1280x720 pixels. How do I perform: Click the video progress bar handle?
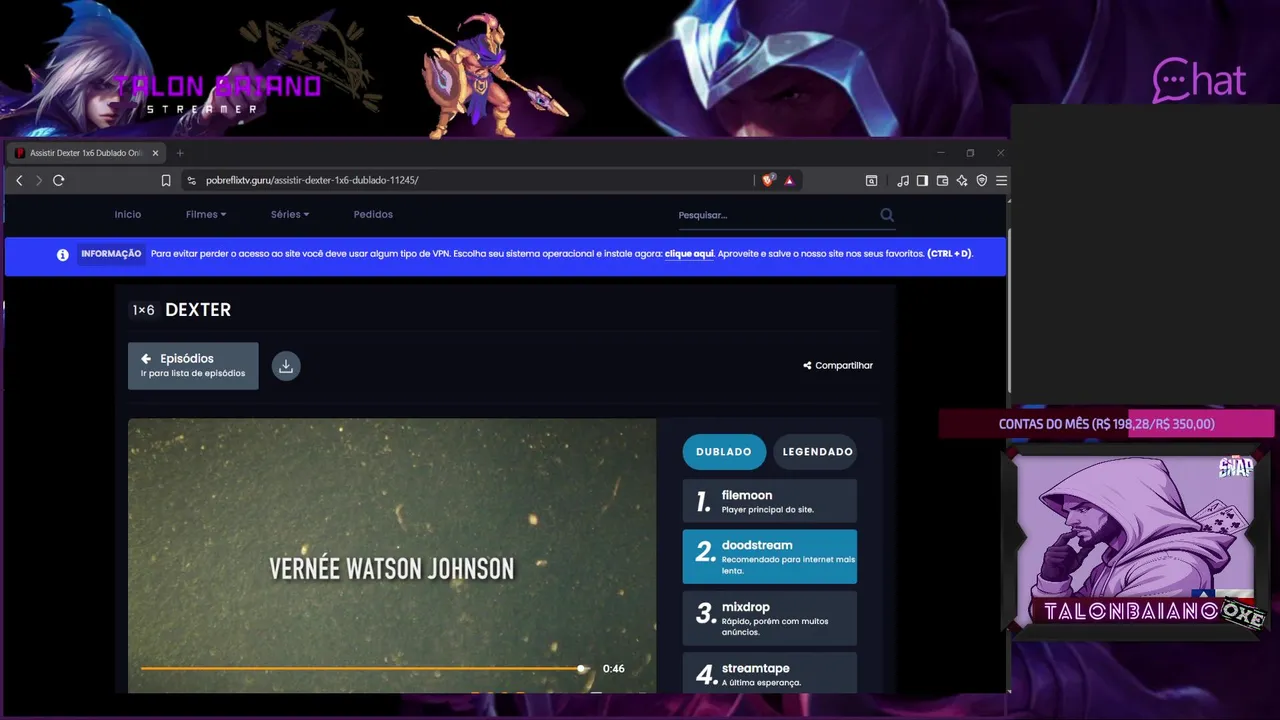coord(581,668)
